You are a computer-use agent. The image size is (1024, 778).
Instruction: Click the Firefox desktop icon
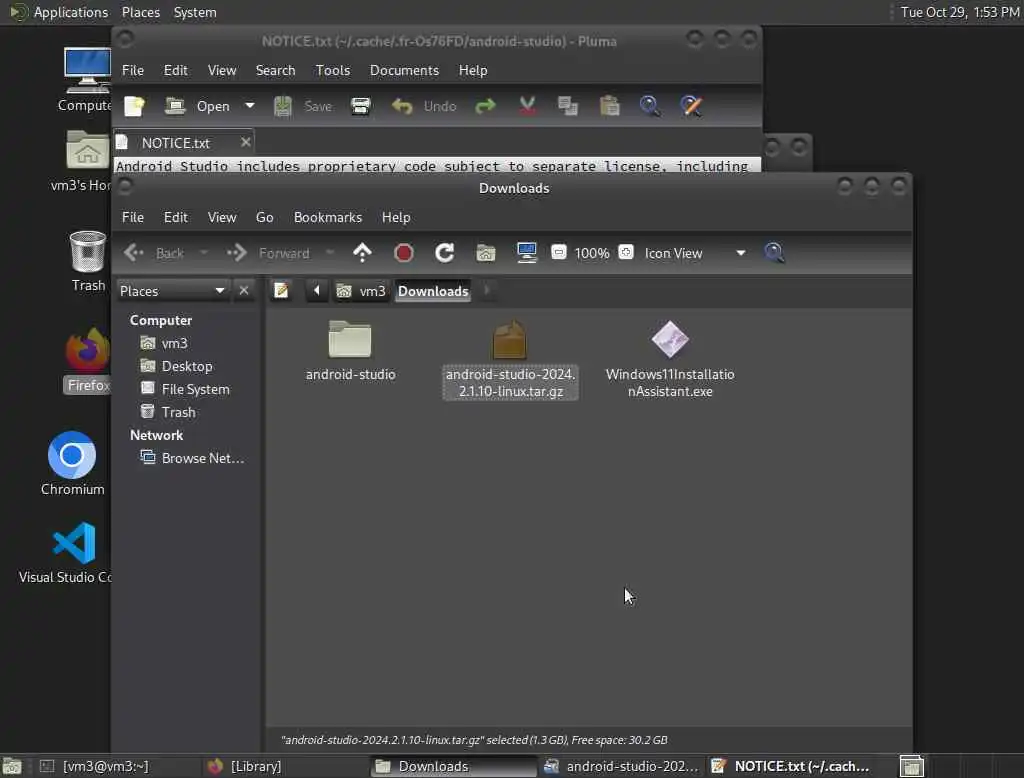point(87,361)
